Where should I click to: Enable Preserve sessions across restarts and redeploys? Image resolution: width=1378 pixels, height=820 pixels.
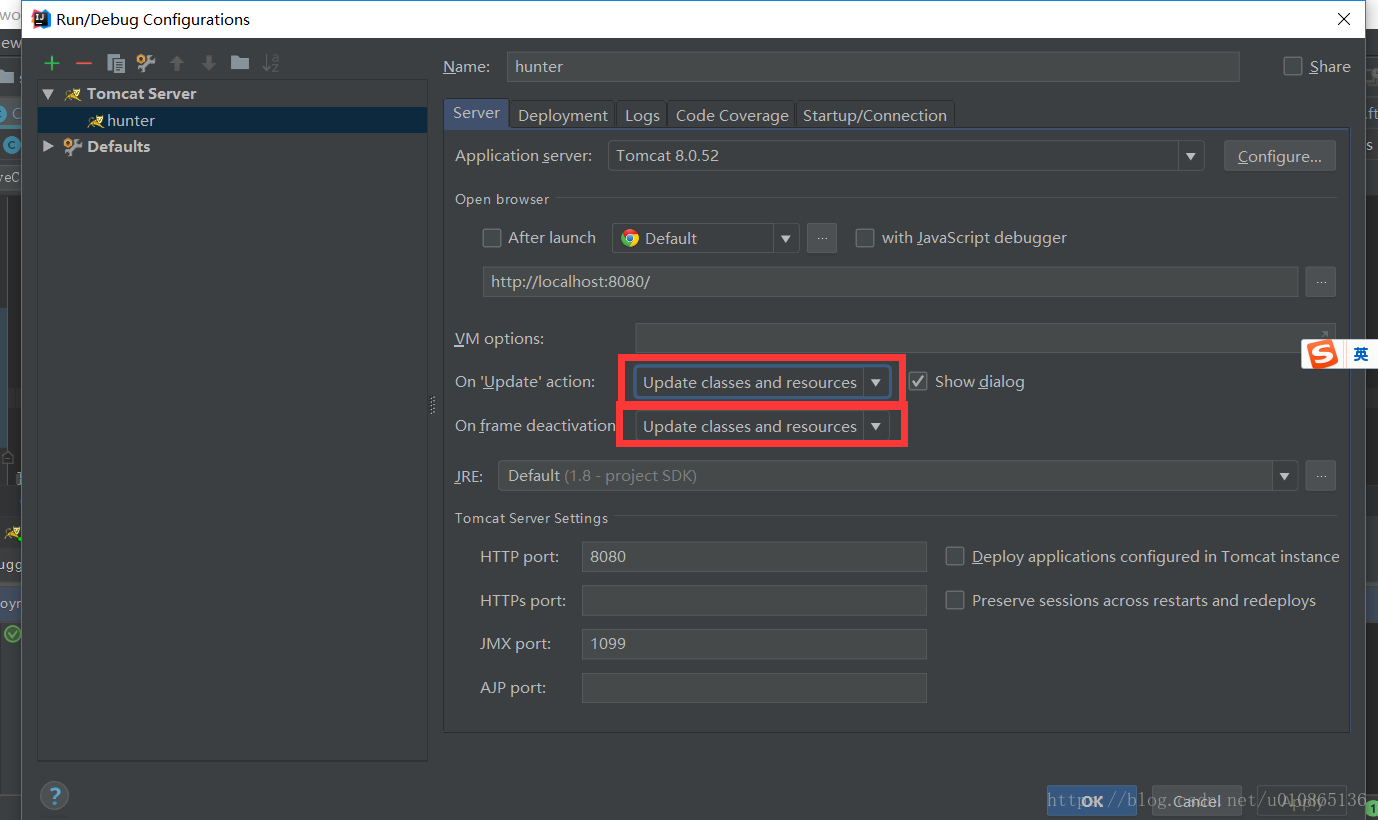click(955, 600)
